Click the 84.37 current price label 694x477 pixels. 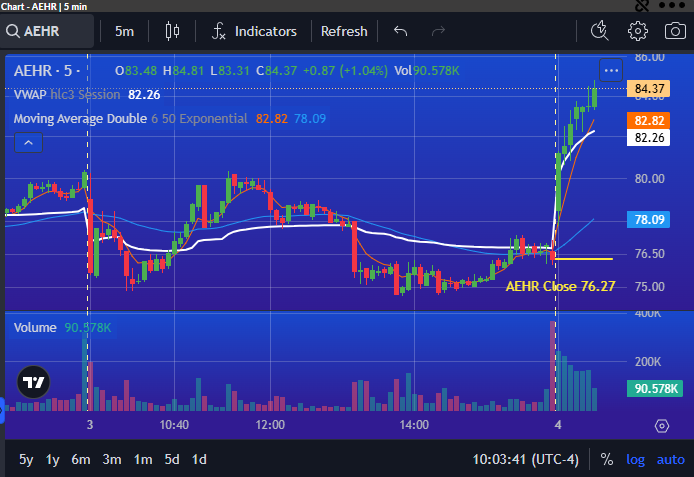(x=648, y=88)
